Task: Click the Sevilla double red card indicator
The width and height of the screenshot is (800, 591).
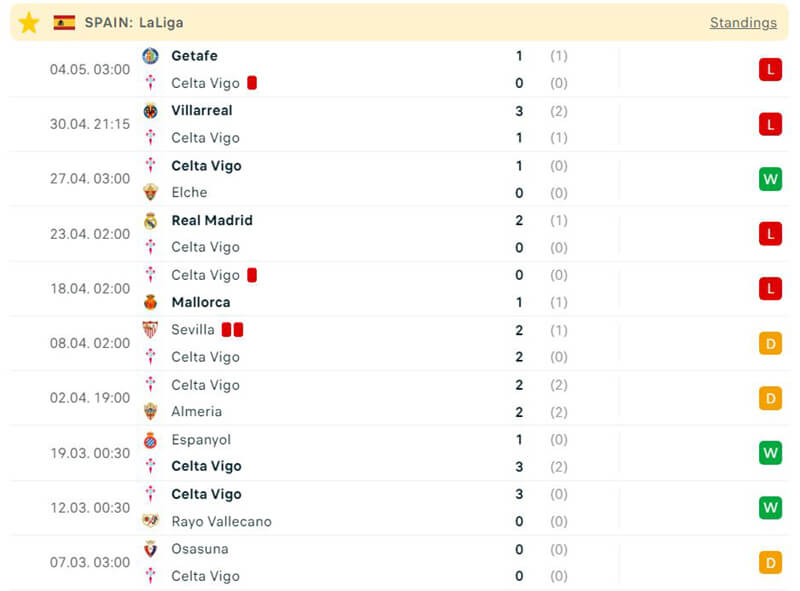Action: (x=233, y=330)
